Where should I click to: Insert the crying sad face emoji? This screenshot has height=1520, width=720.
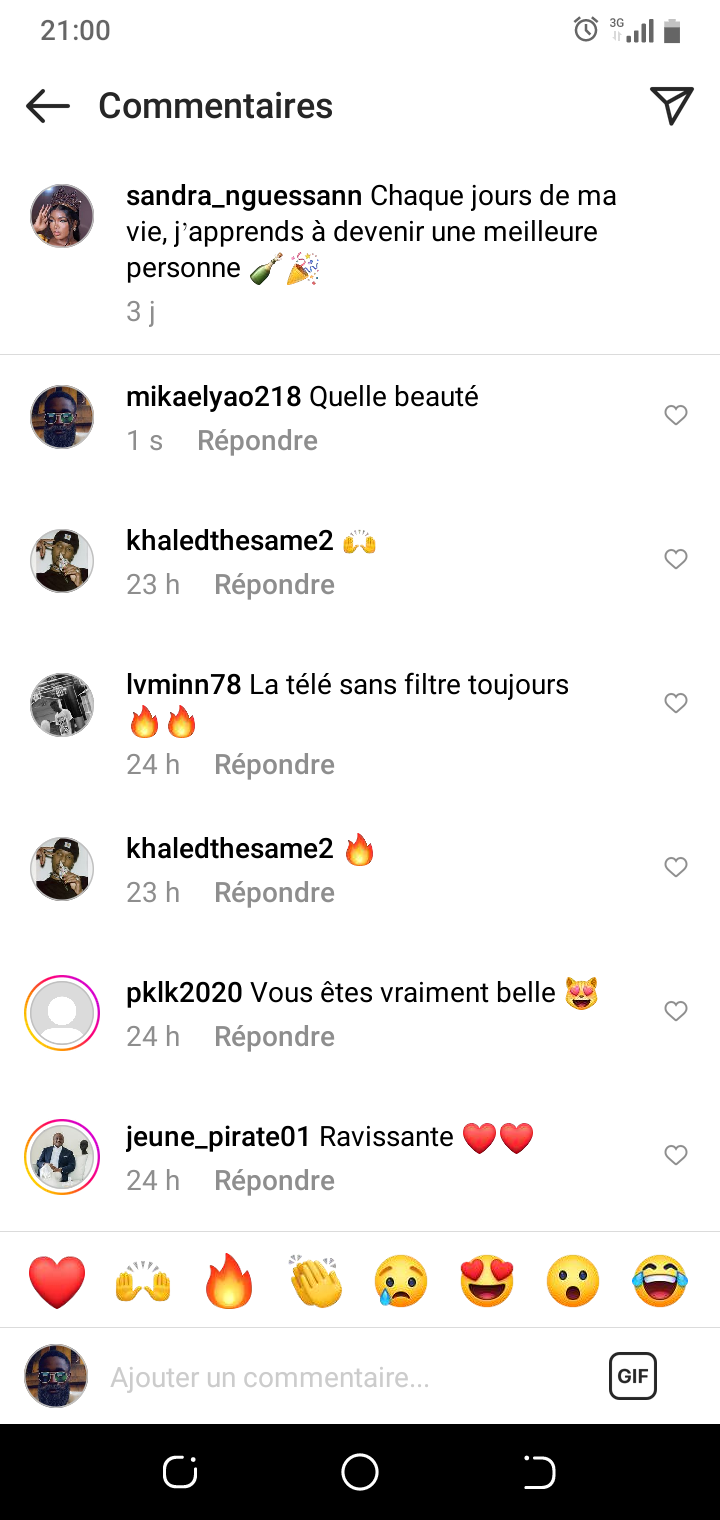point(401,1282)
